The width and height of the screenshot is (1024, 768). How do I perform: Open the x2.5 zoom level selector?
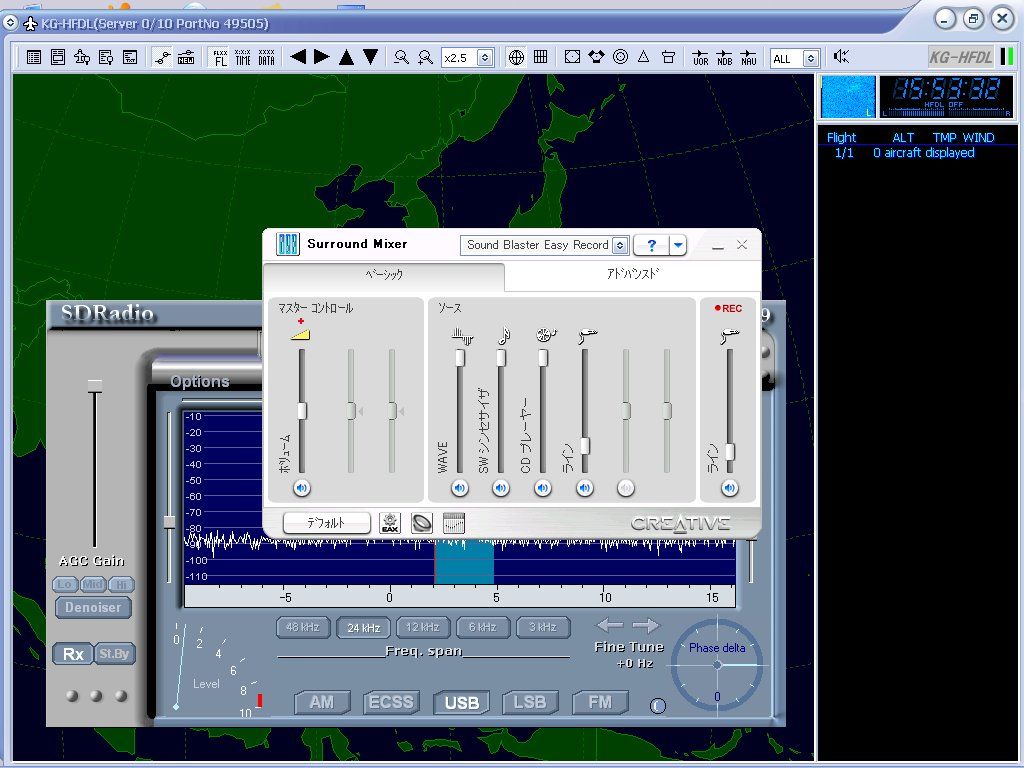click(x=485, y=56)
